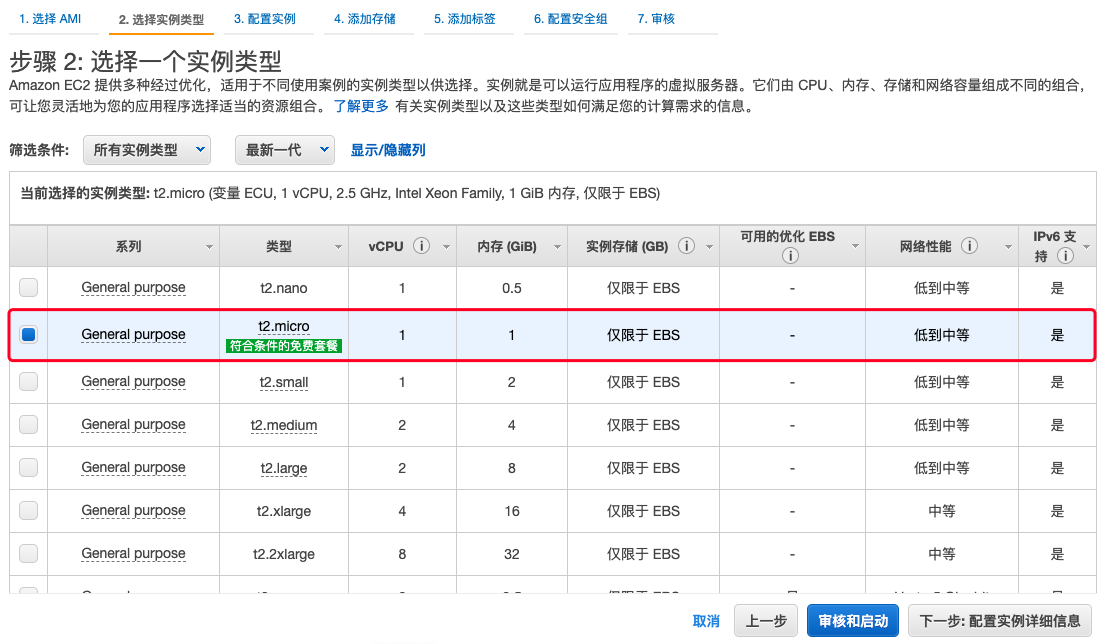
Task: Go to step 7. 审核 tab
Action: 656,19
